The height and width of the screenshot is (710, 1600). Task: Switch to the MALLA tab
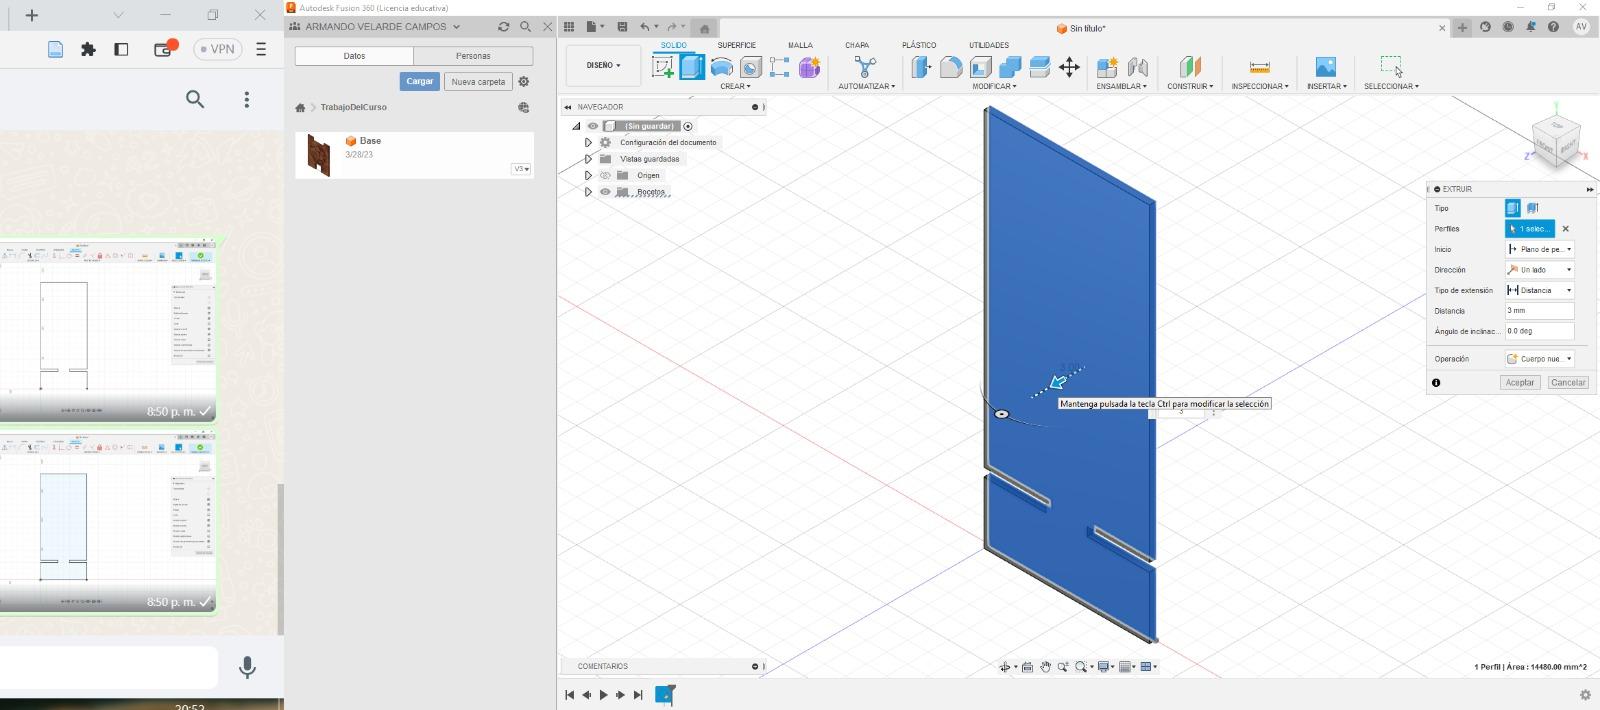point(800,45)
